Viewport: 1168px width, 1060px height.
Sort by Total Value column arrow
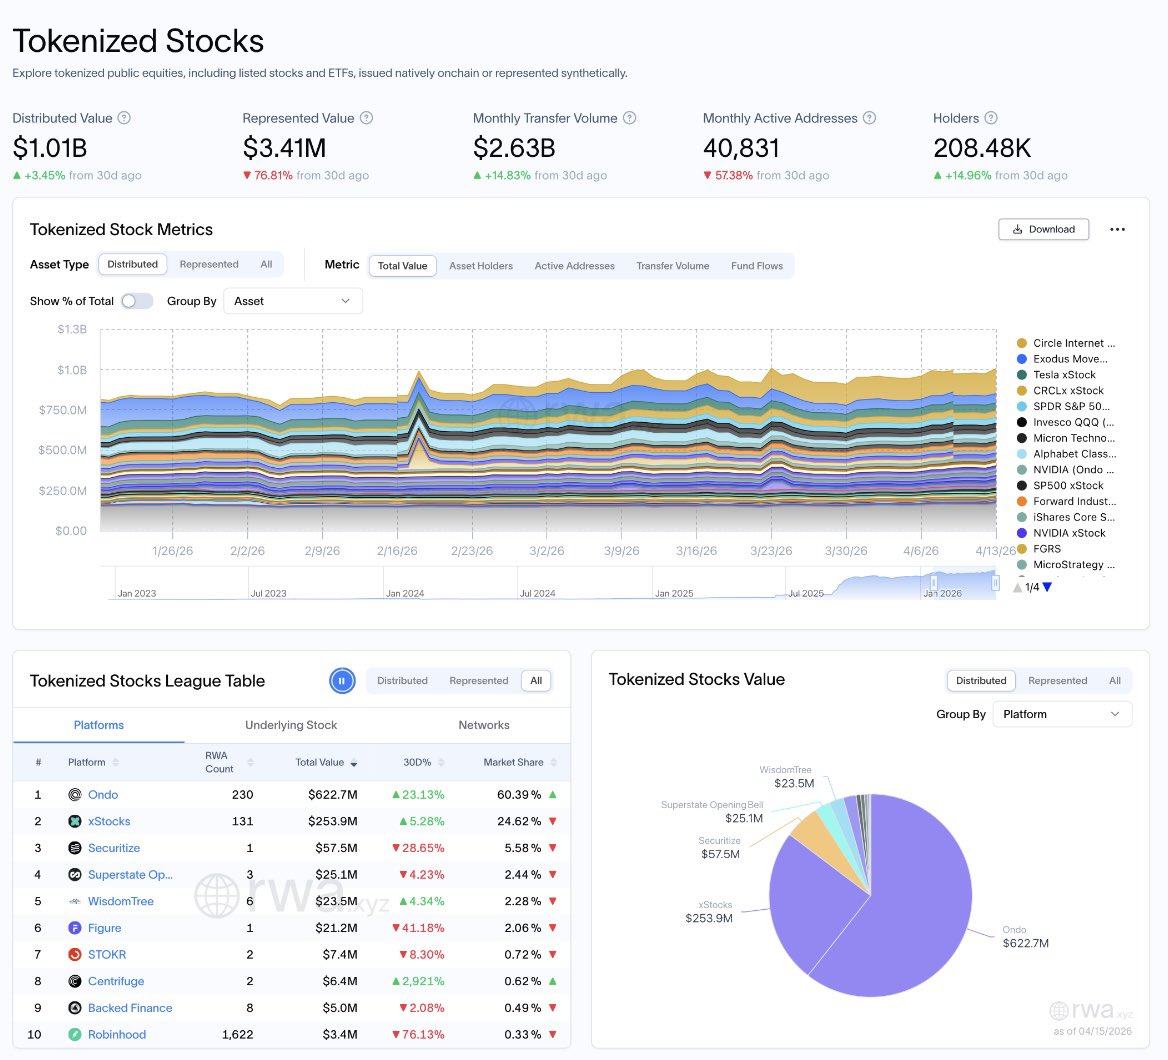(x=354, y=763)
